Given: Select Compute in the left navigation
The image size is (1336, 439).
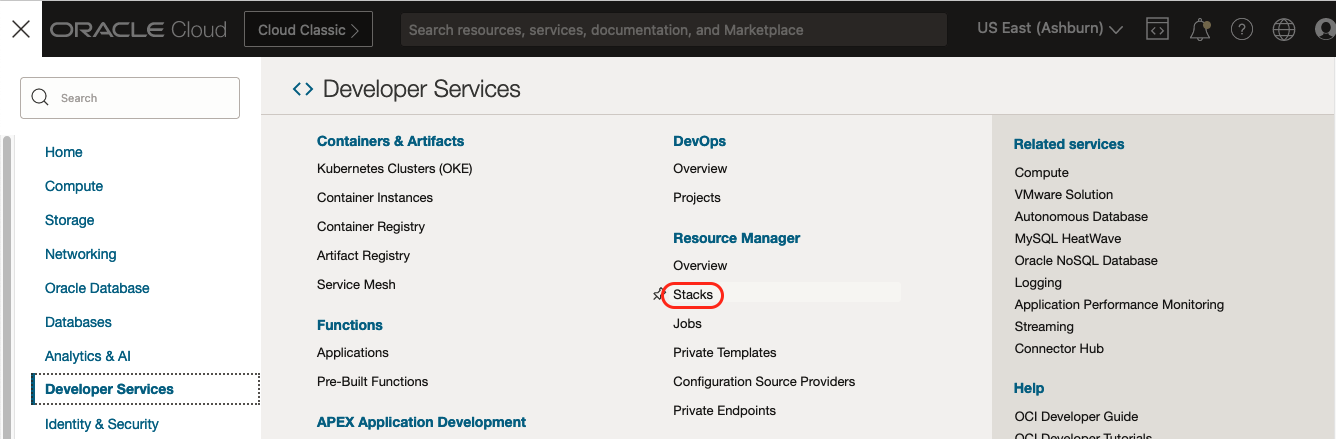Looking at the screenshot, I should pyautogui.click(x=74, y=186).
